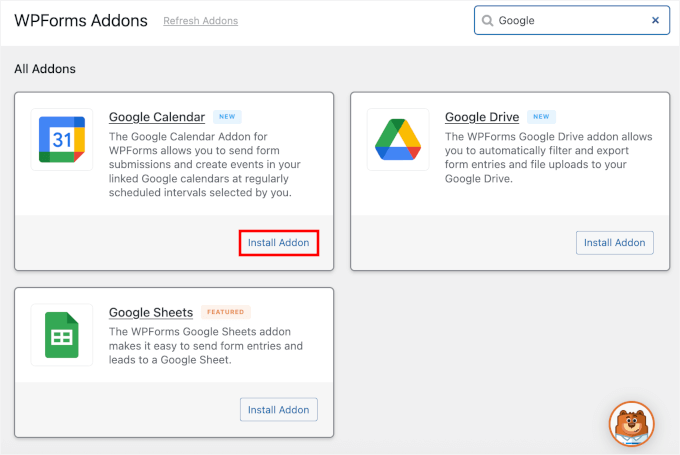
Task: Install the Google Calendar addon
Action: point(279,243)
